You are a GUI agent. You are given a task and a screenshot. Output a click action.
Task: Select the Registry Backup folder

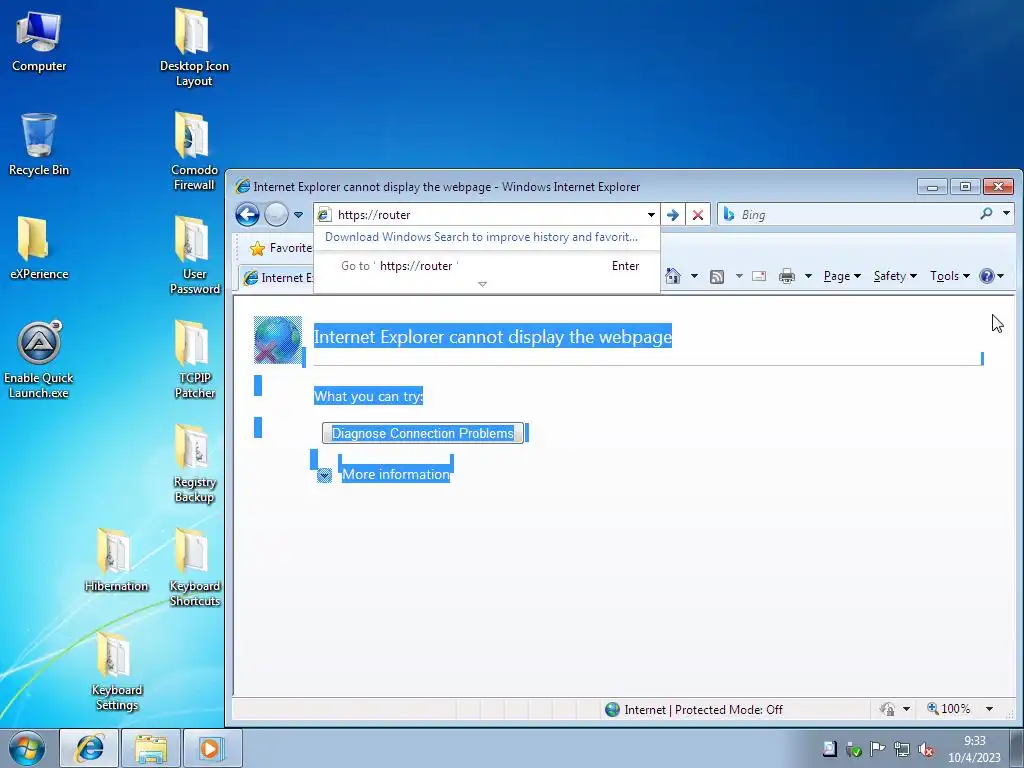tap(194, 464)
